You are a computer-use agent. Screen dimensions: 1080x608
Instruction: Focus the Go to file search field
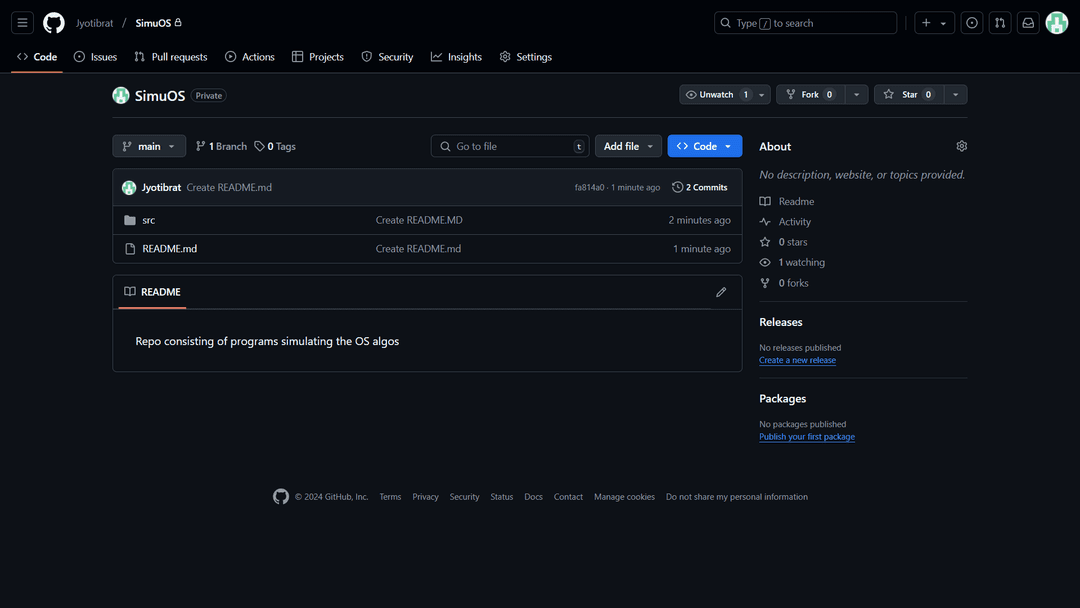coord(510,146)
